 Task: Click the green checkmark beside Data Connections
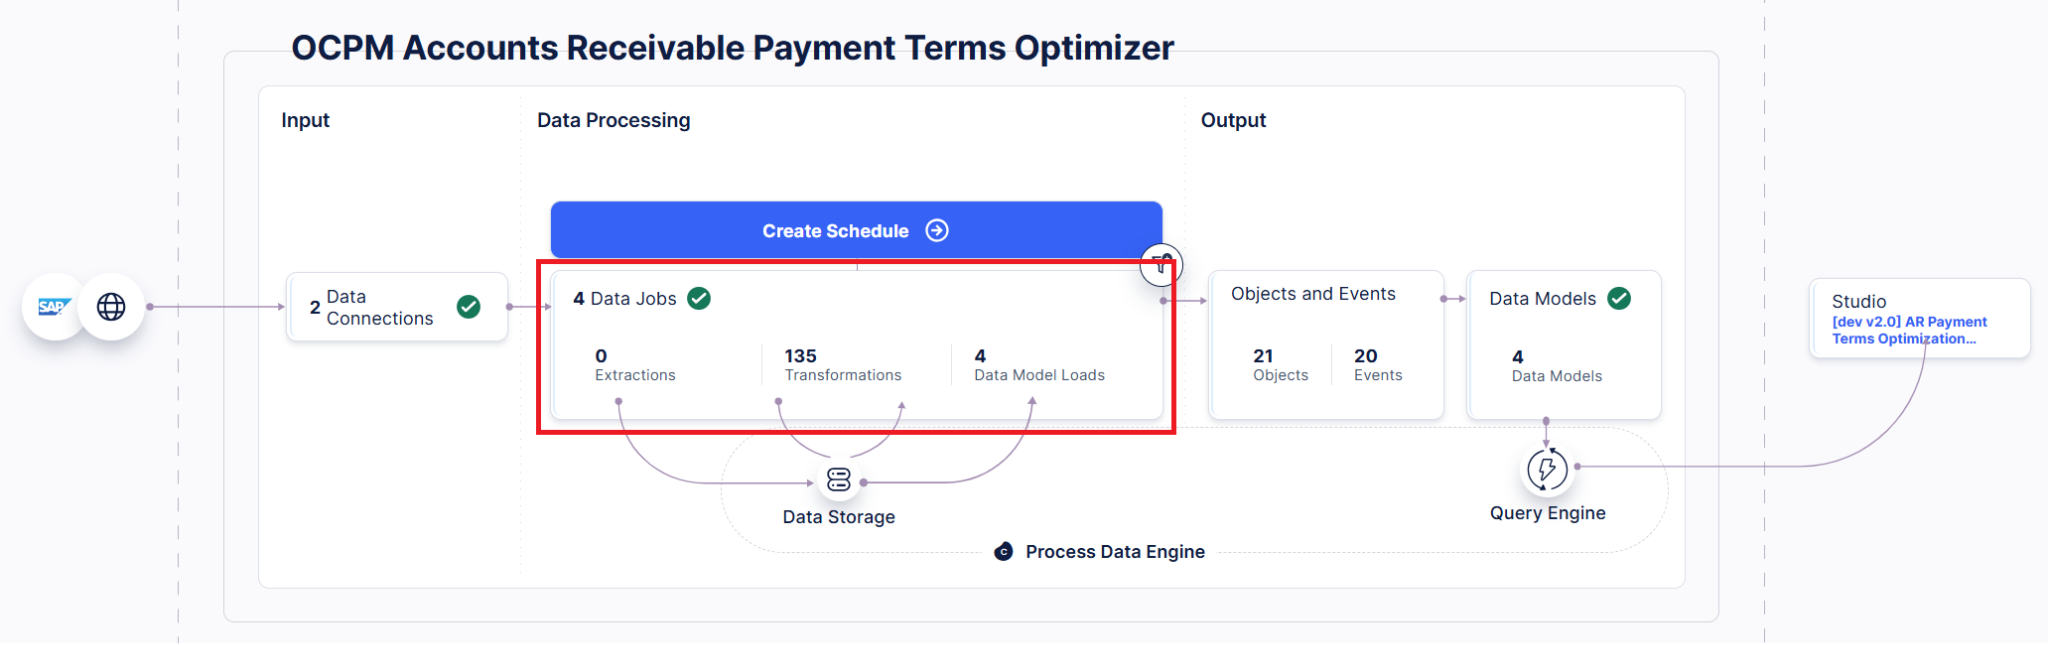pos(468,307)
